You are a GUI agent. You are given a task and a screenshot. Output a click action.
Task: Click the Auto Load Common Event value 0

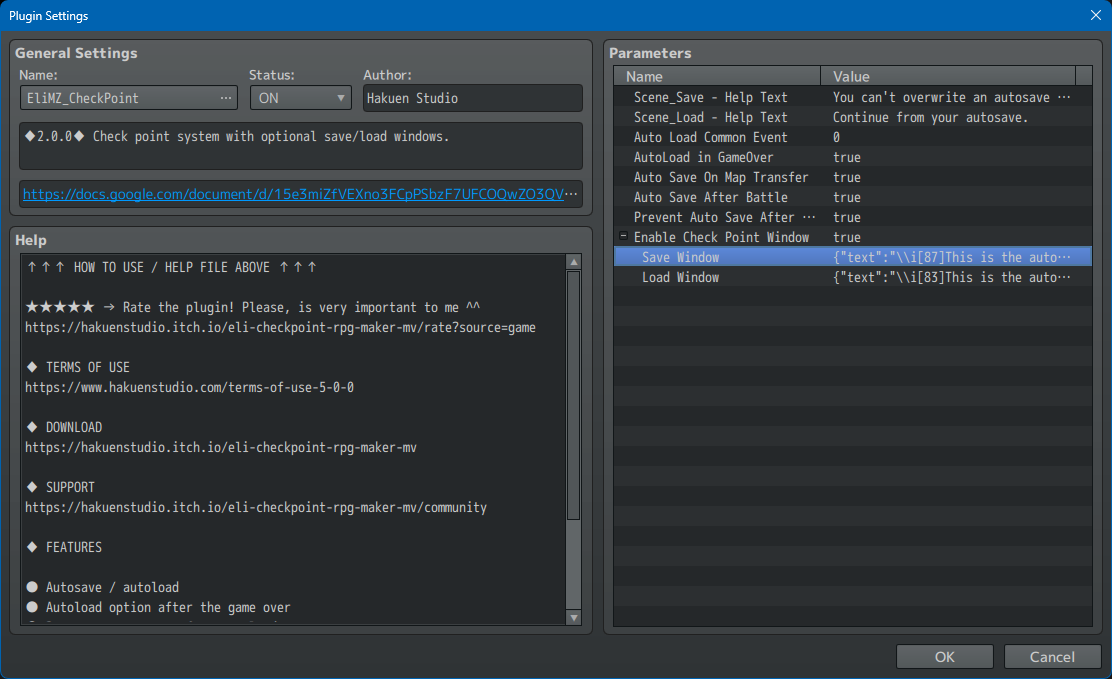coord(836,137)
